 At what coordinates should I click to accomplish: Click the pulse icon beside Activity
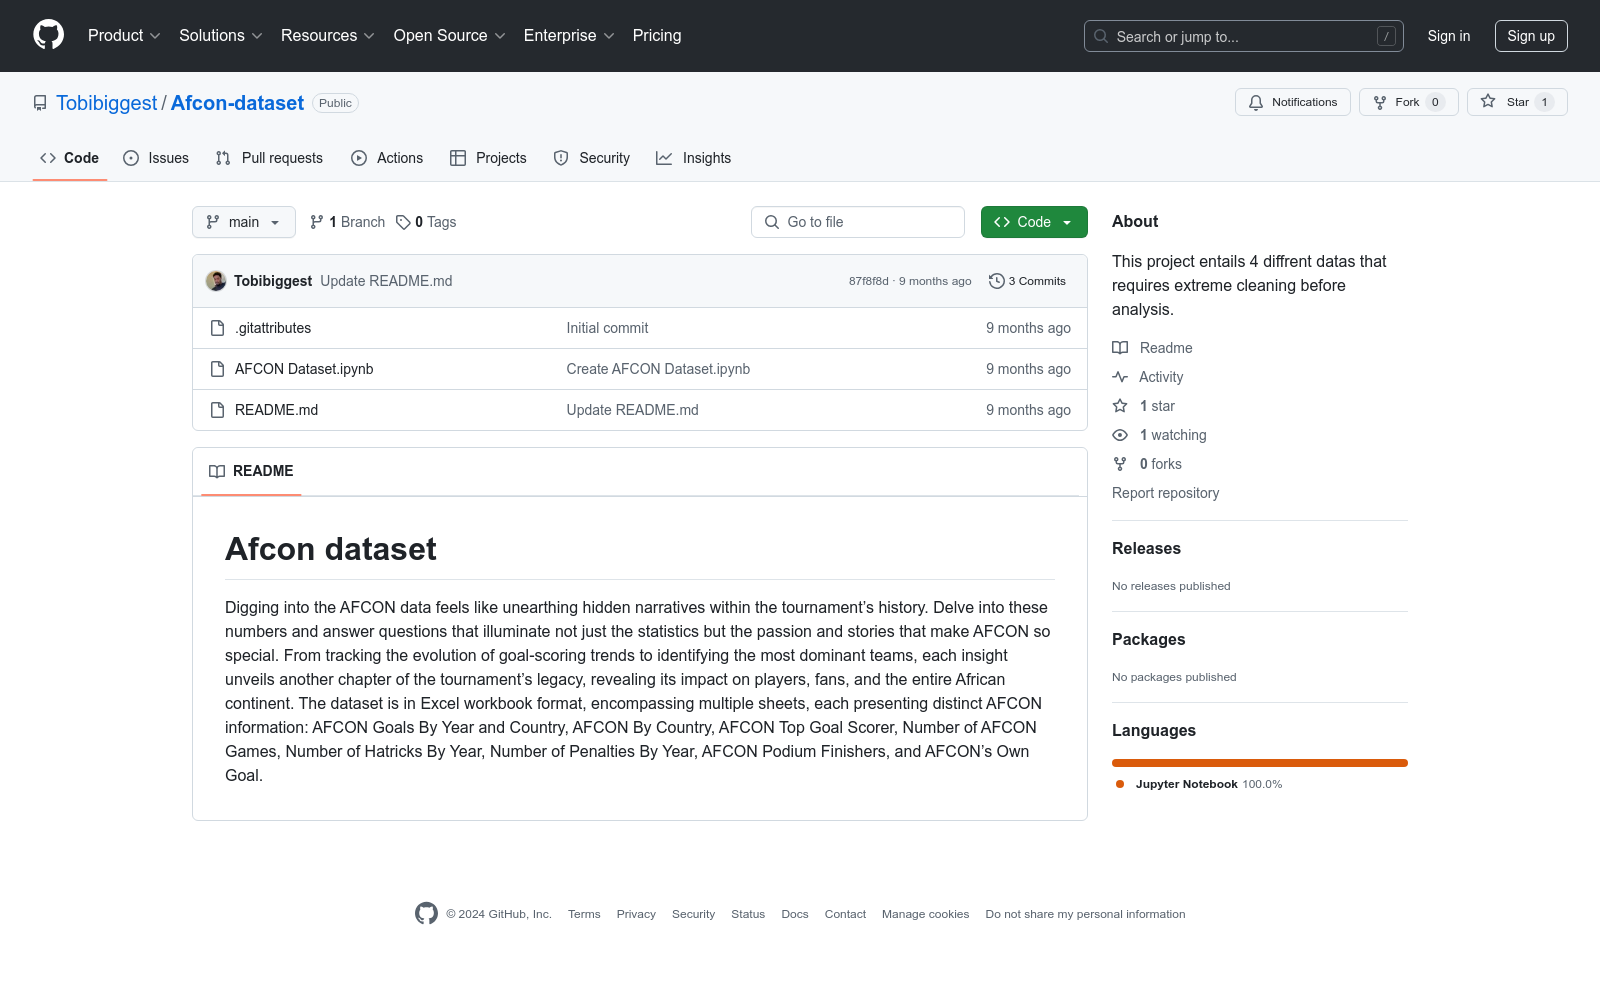click(x=1120, y=377)
